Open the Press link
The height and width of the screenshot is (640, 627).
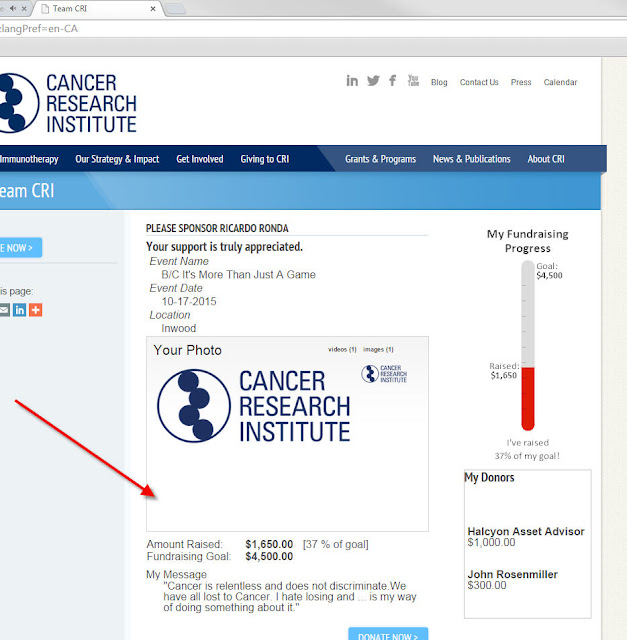521,82
